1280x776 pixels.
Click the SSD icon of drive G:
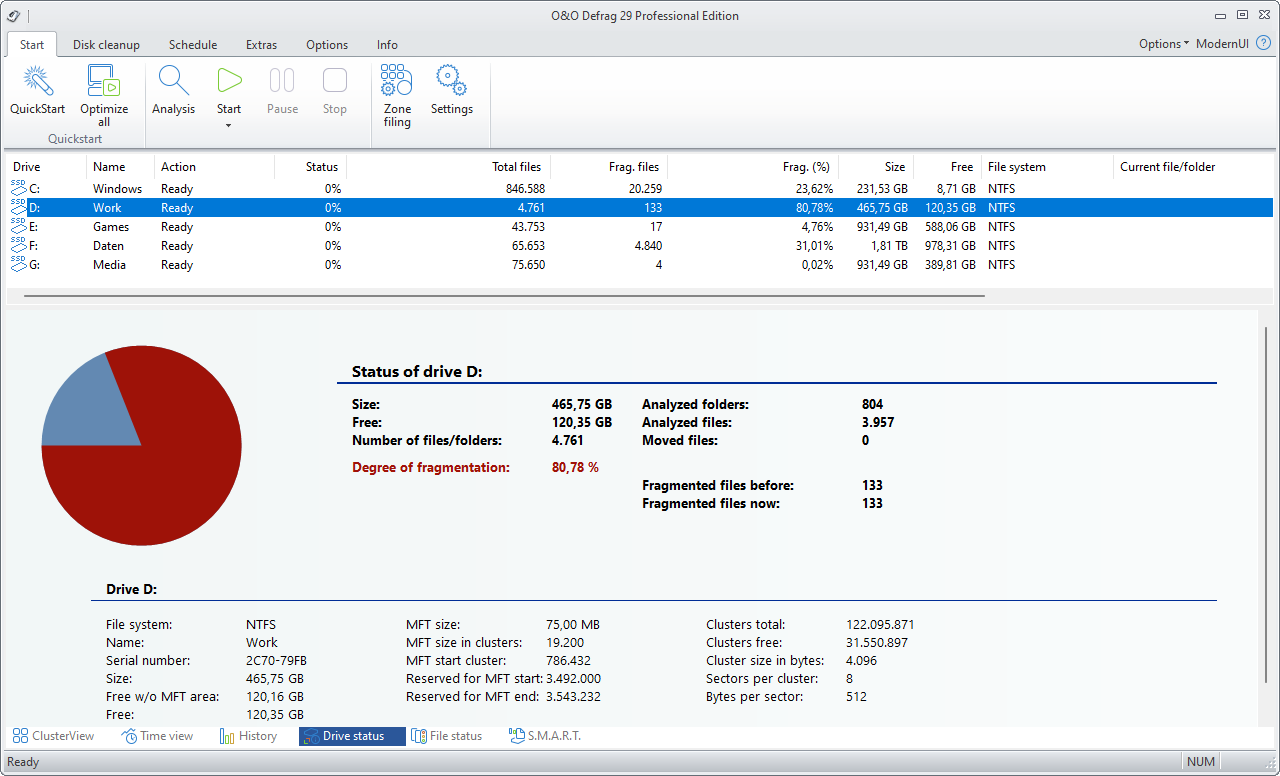click(18, 264)
